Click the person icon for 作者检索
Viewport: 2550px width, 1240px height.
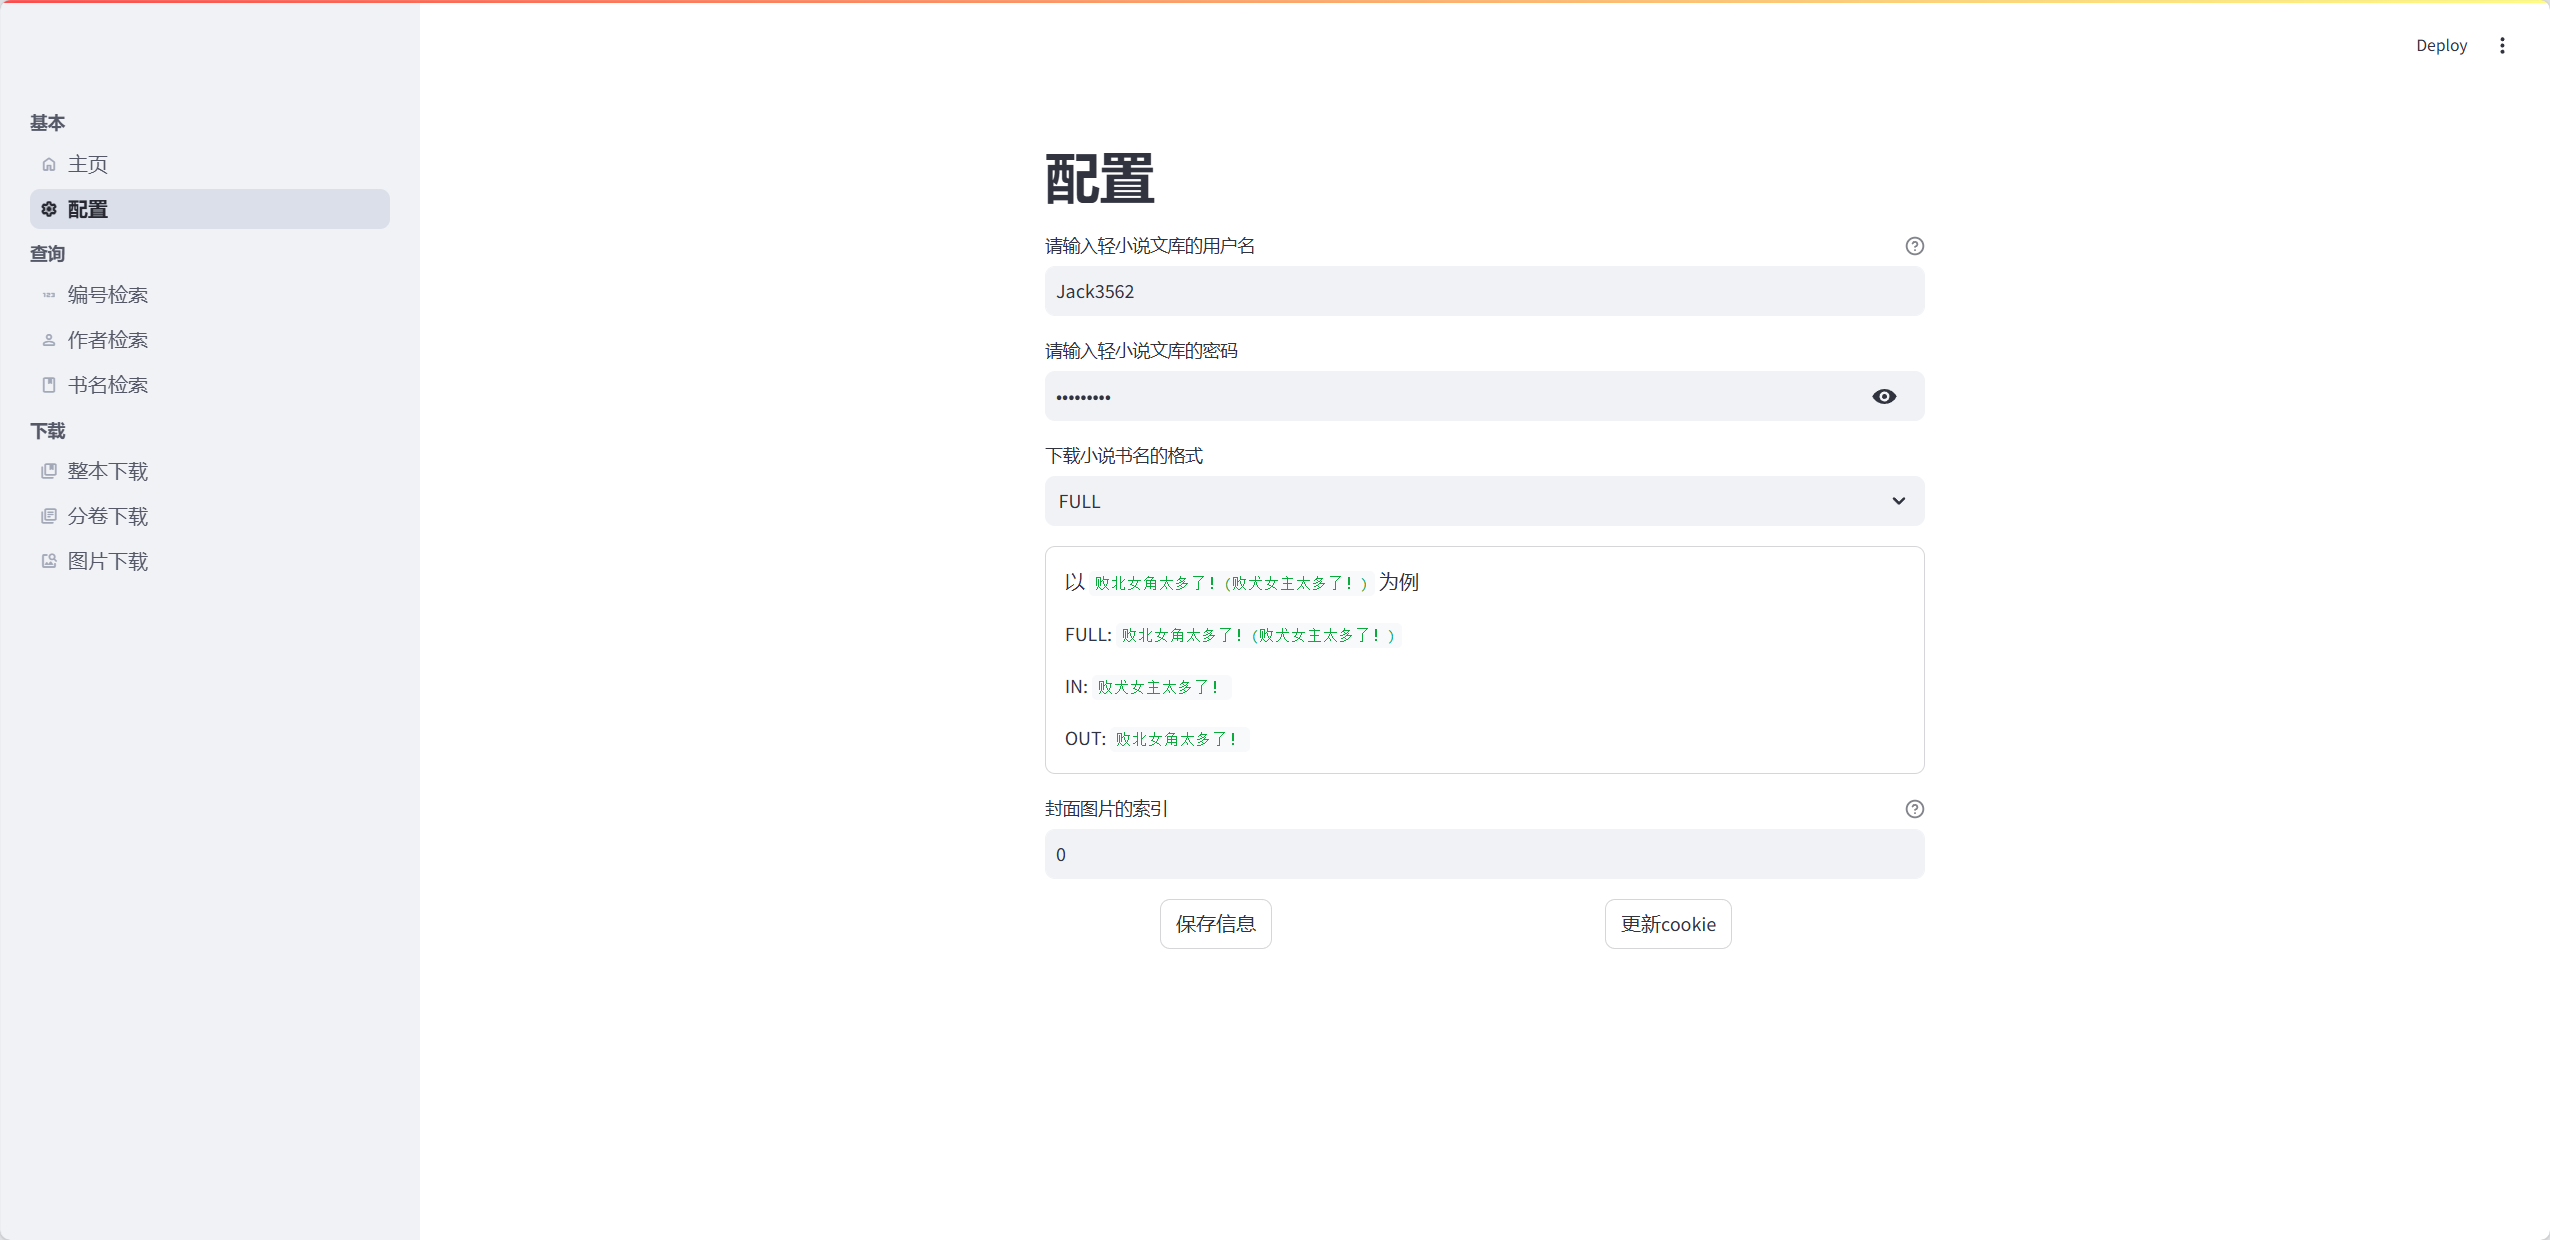pos(49,340)
